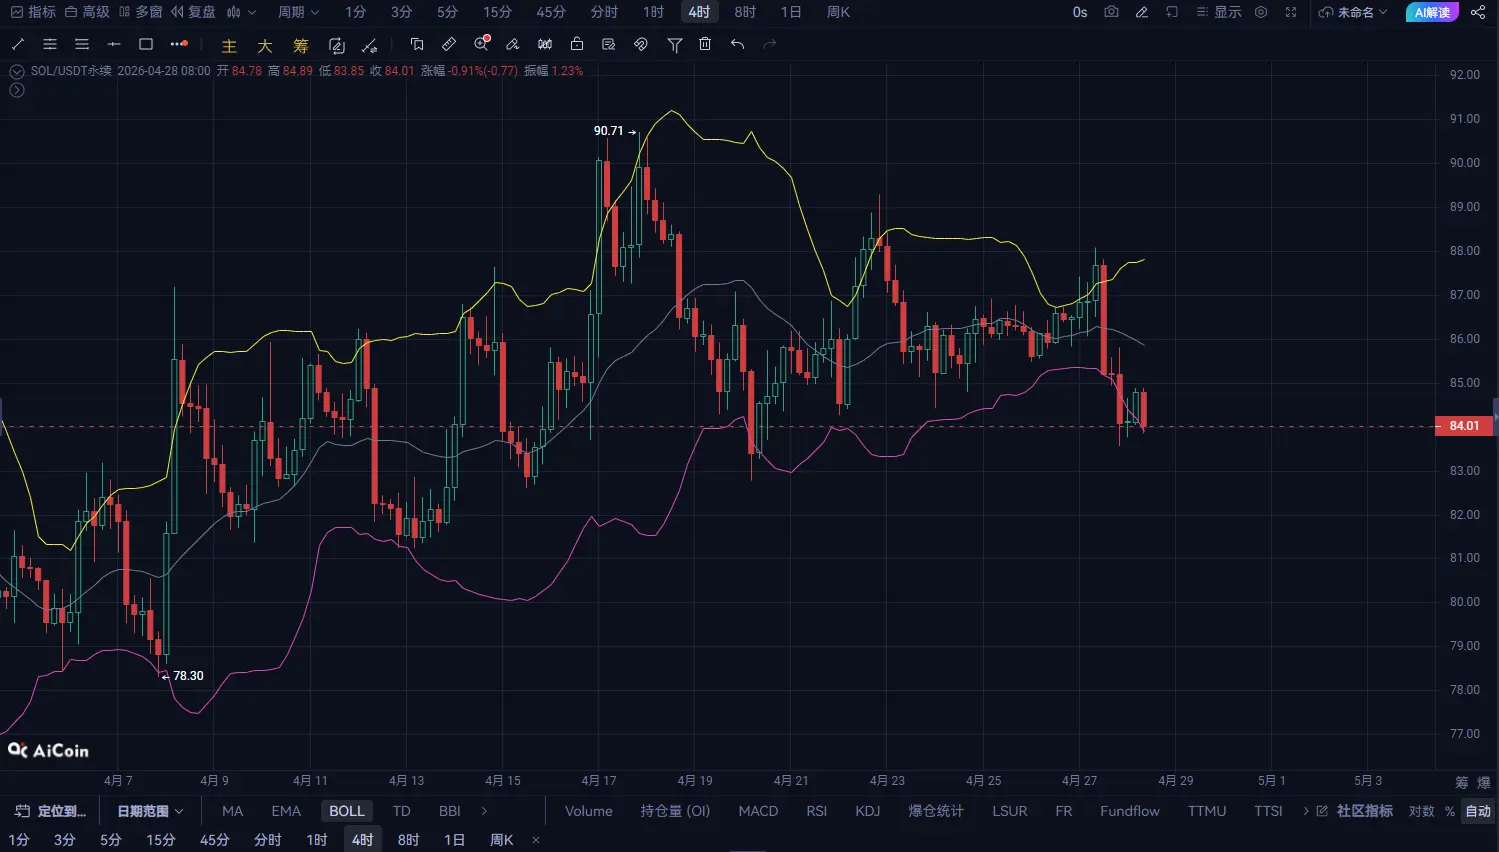
Task: Enable the MACD sub-indicator
Action: click(x=758, y=811)
